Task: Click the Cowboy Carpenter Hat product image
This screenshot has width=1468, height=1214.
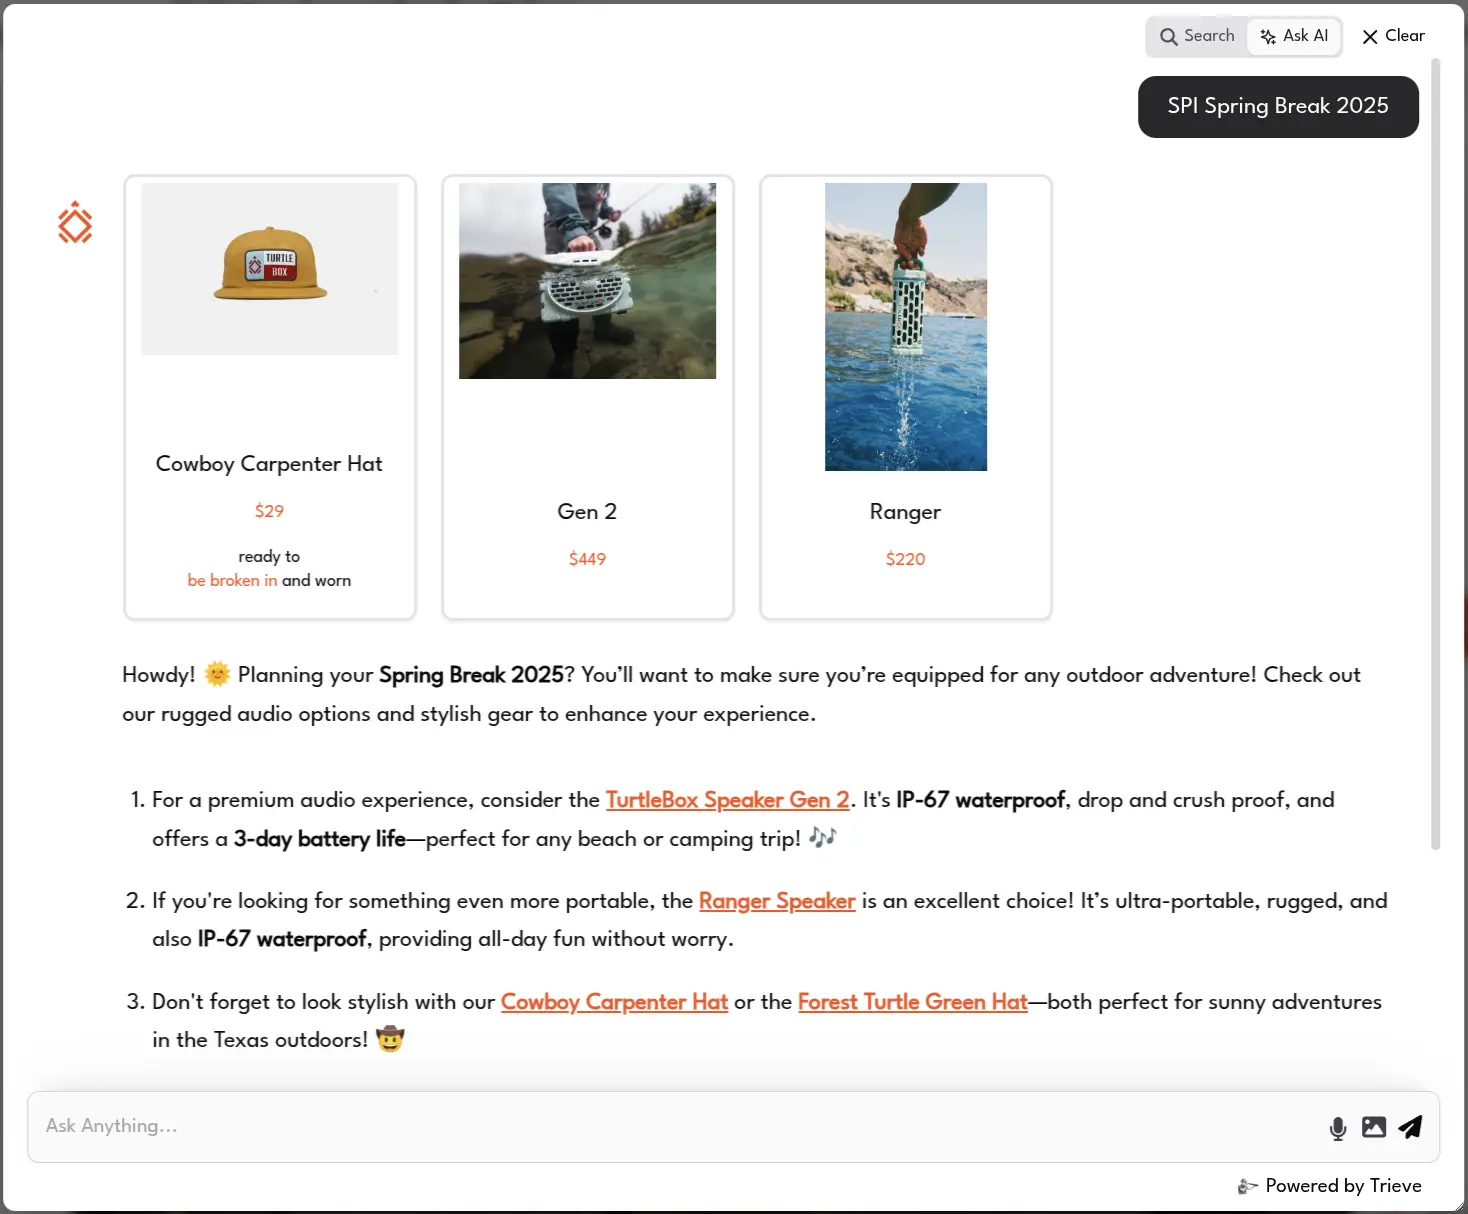Action: pyautogui.click(x=270, y=269)
